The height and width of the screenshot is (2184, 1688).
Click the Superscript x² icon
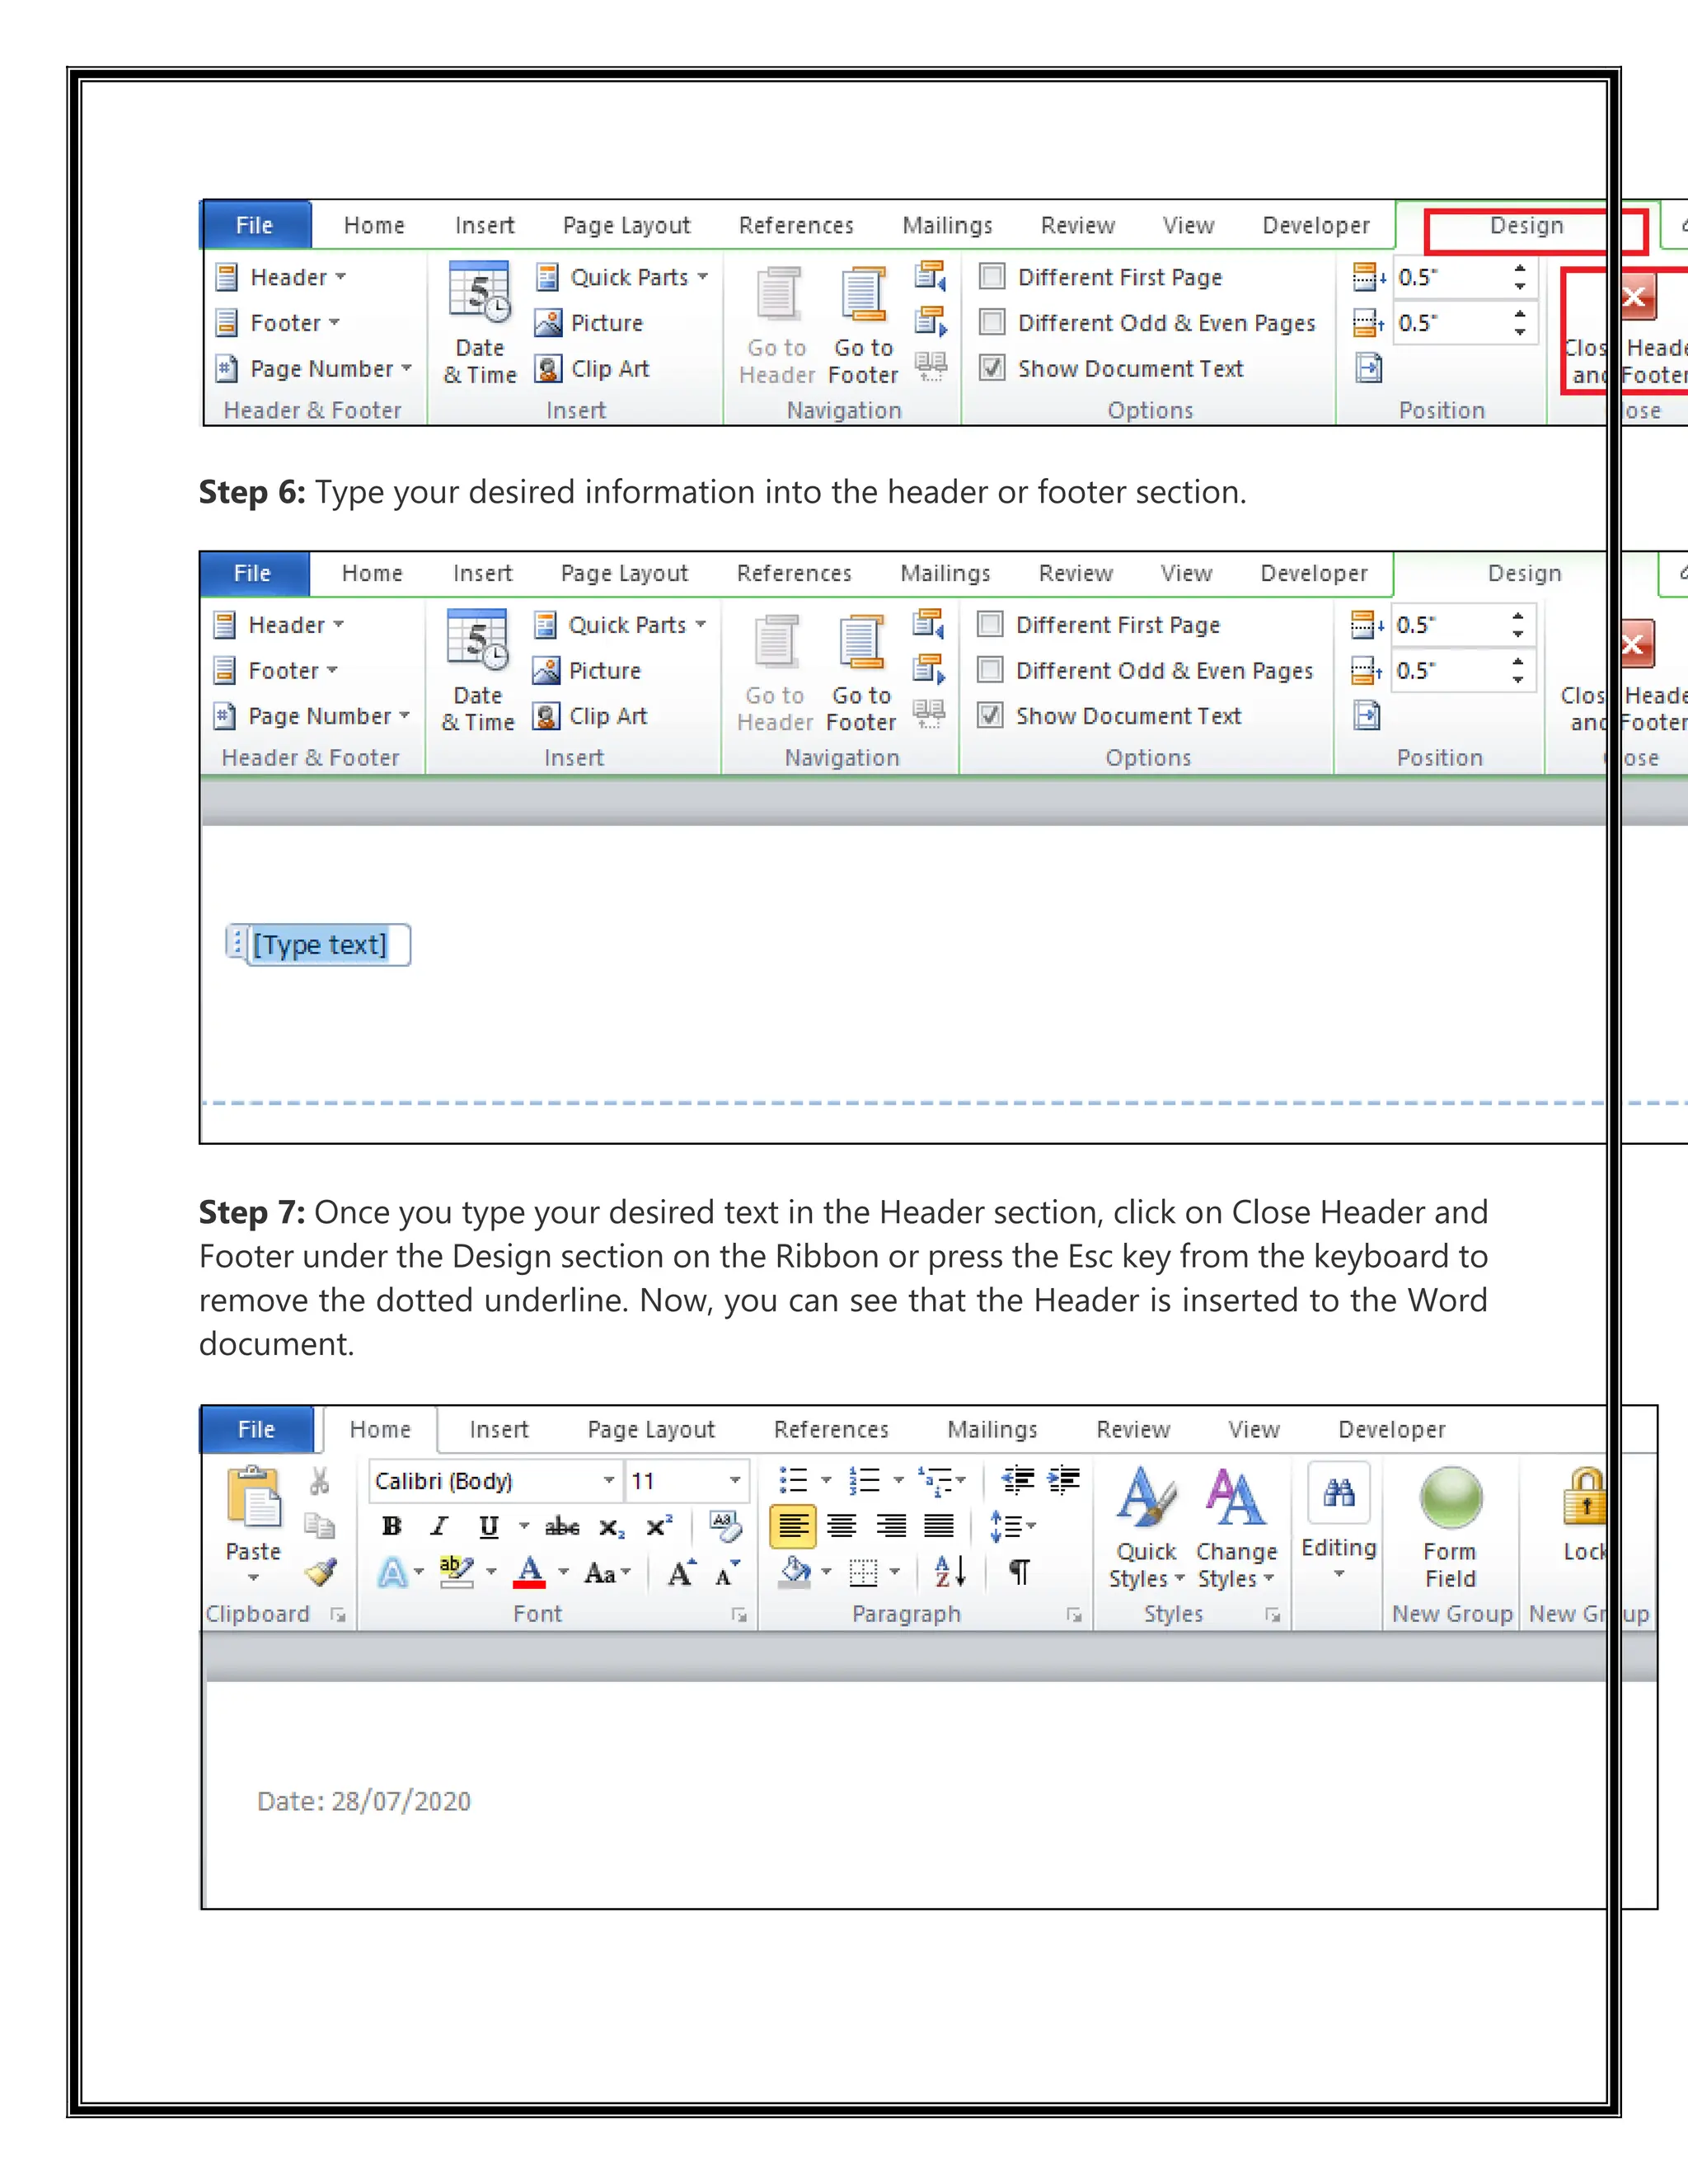(659, 1526)
